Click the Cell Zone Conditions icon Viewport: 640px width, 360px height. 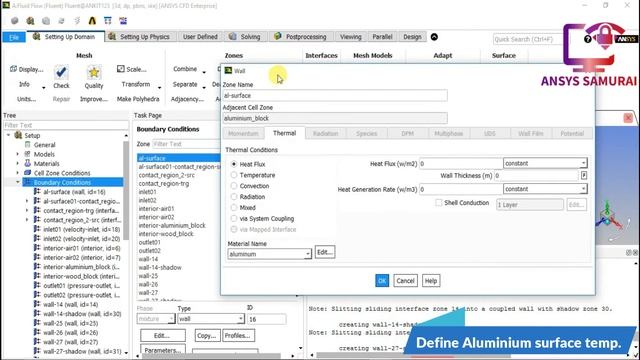click(x=27, y=173)
